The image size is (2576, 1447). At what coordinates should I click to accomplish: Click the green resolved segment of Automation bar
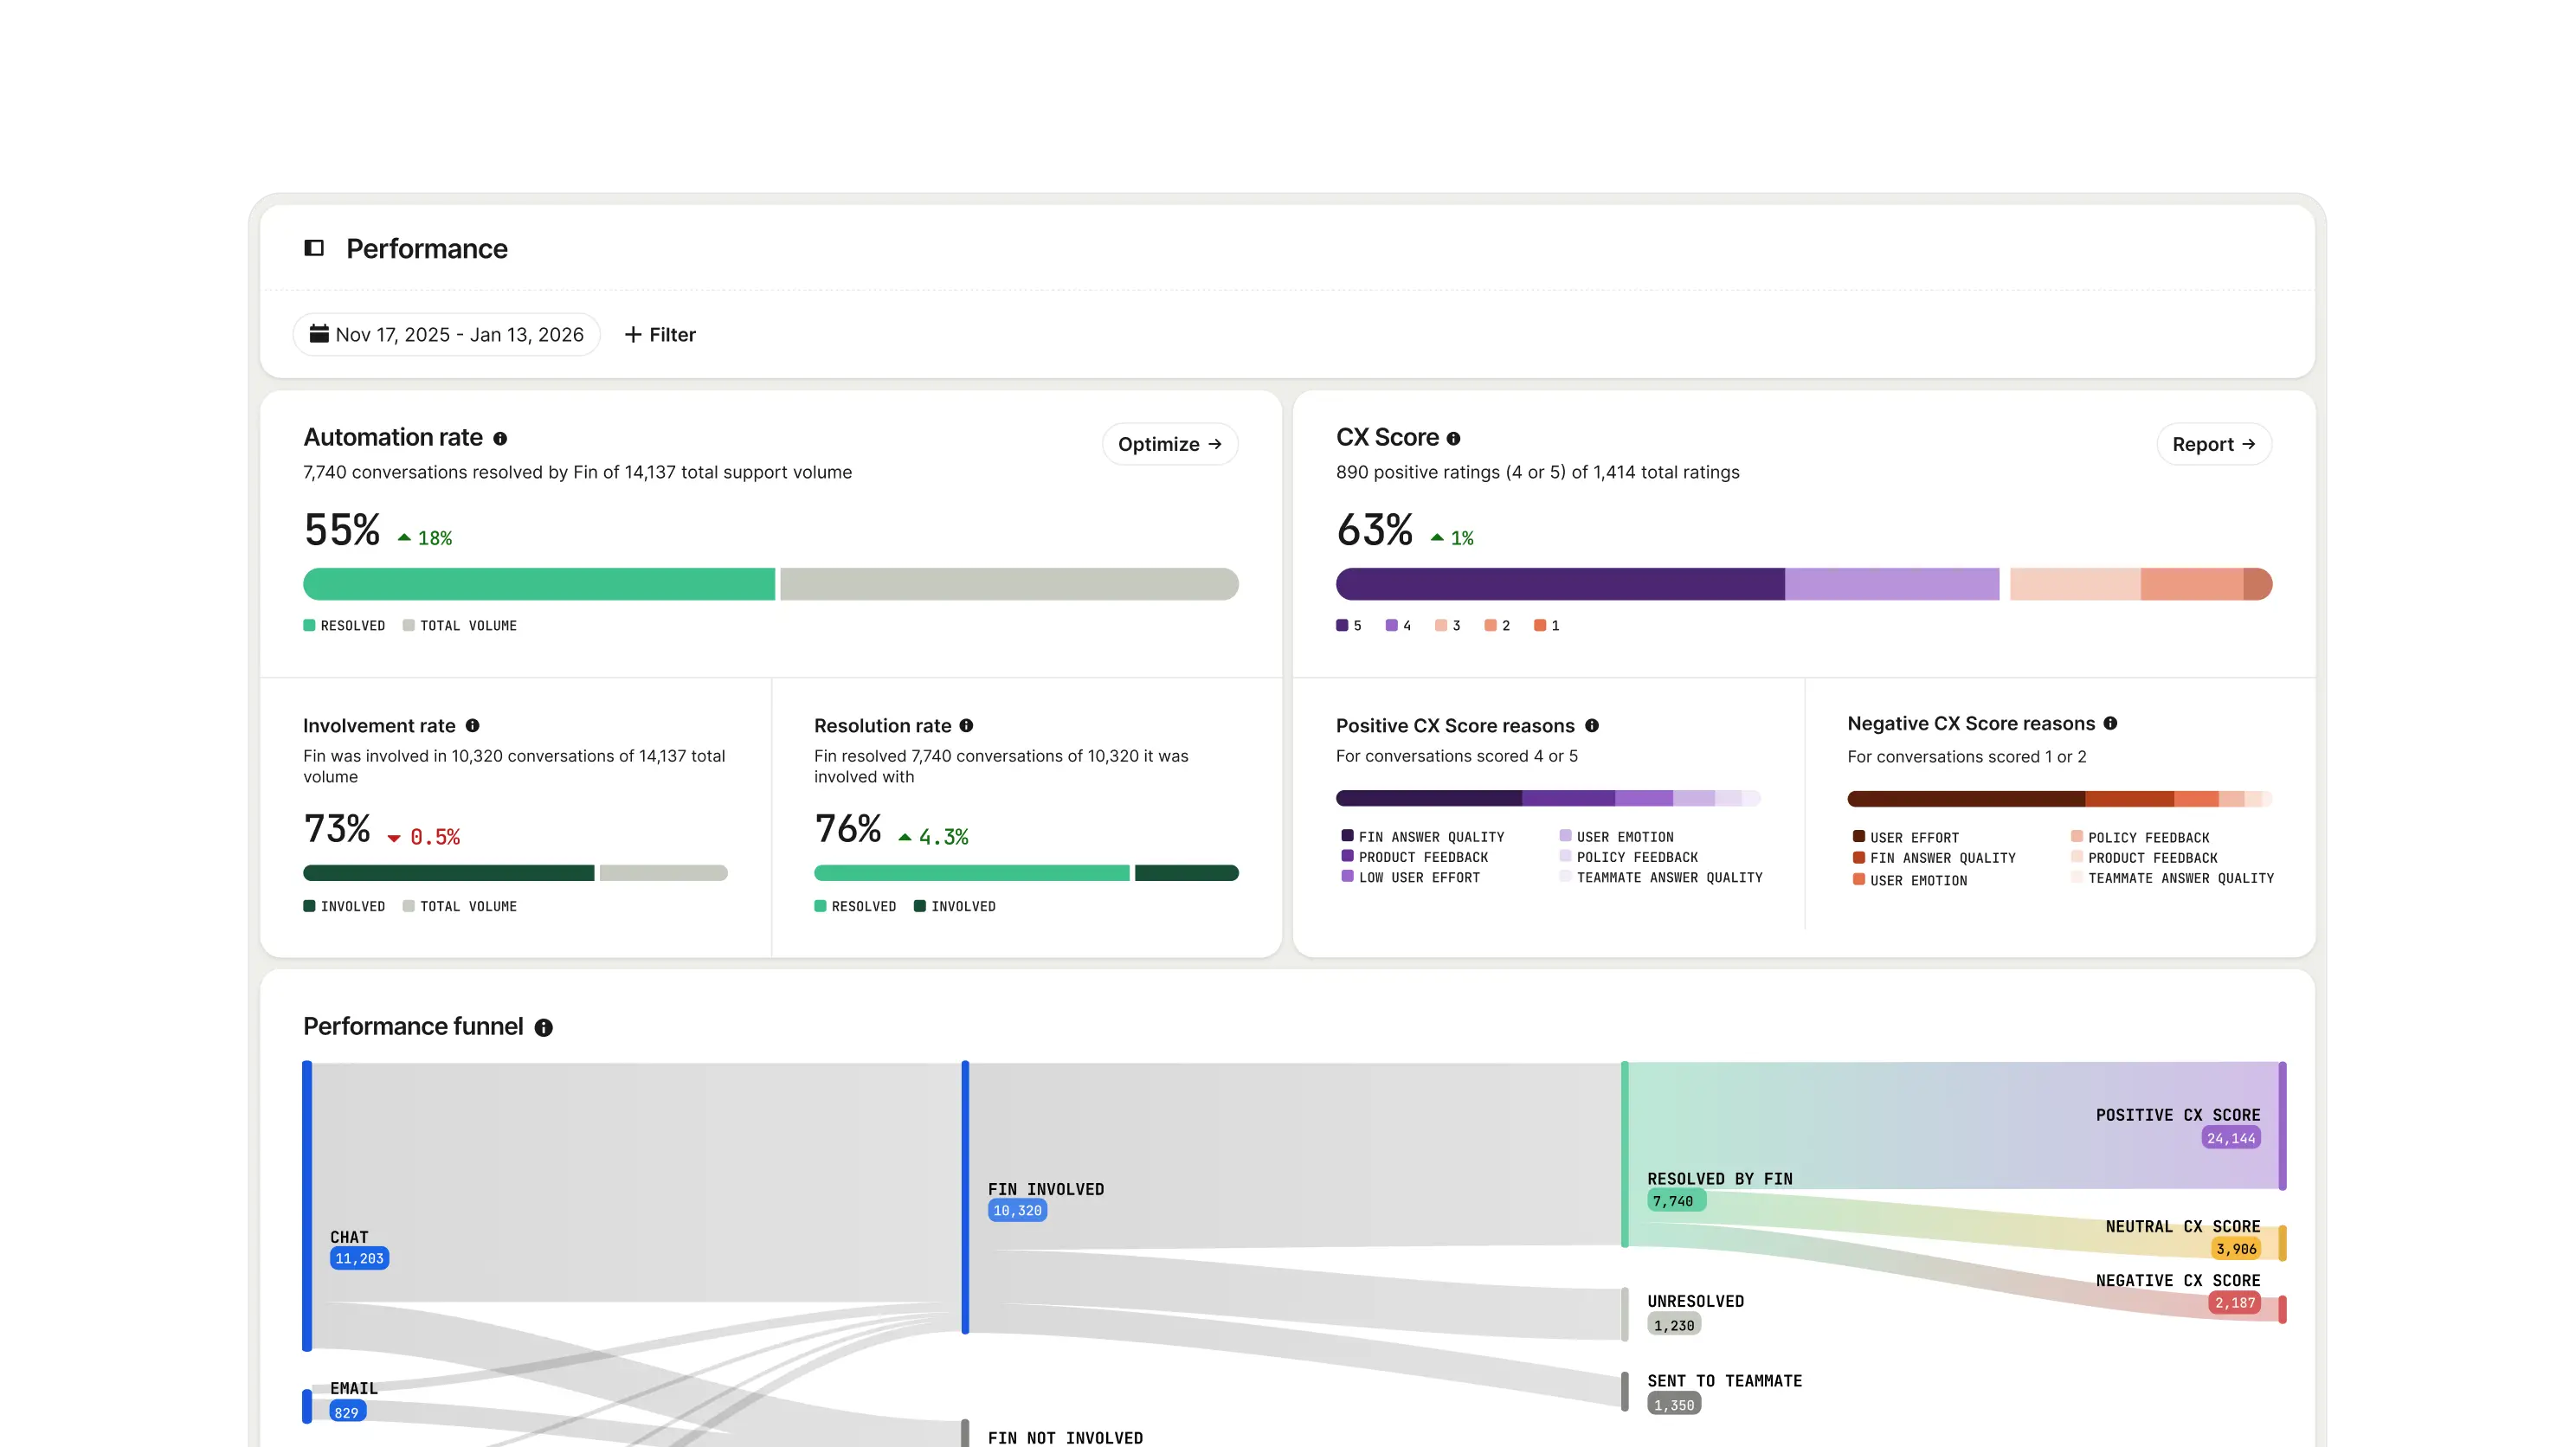tap(539, 584)
